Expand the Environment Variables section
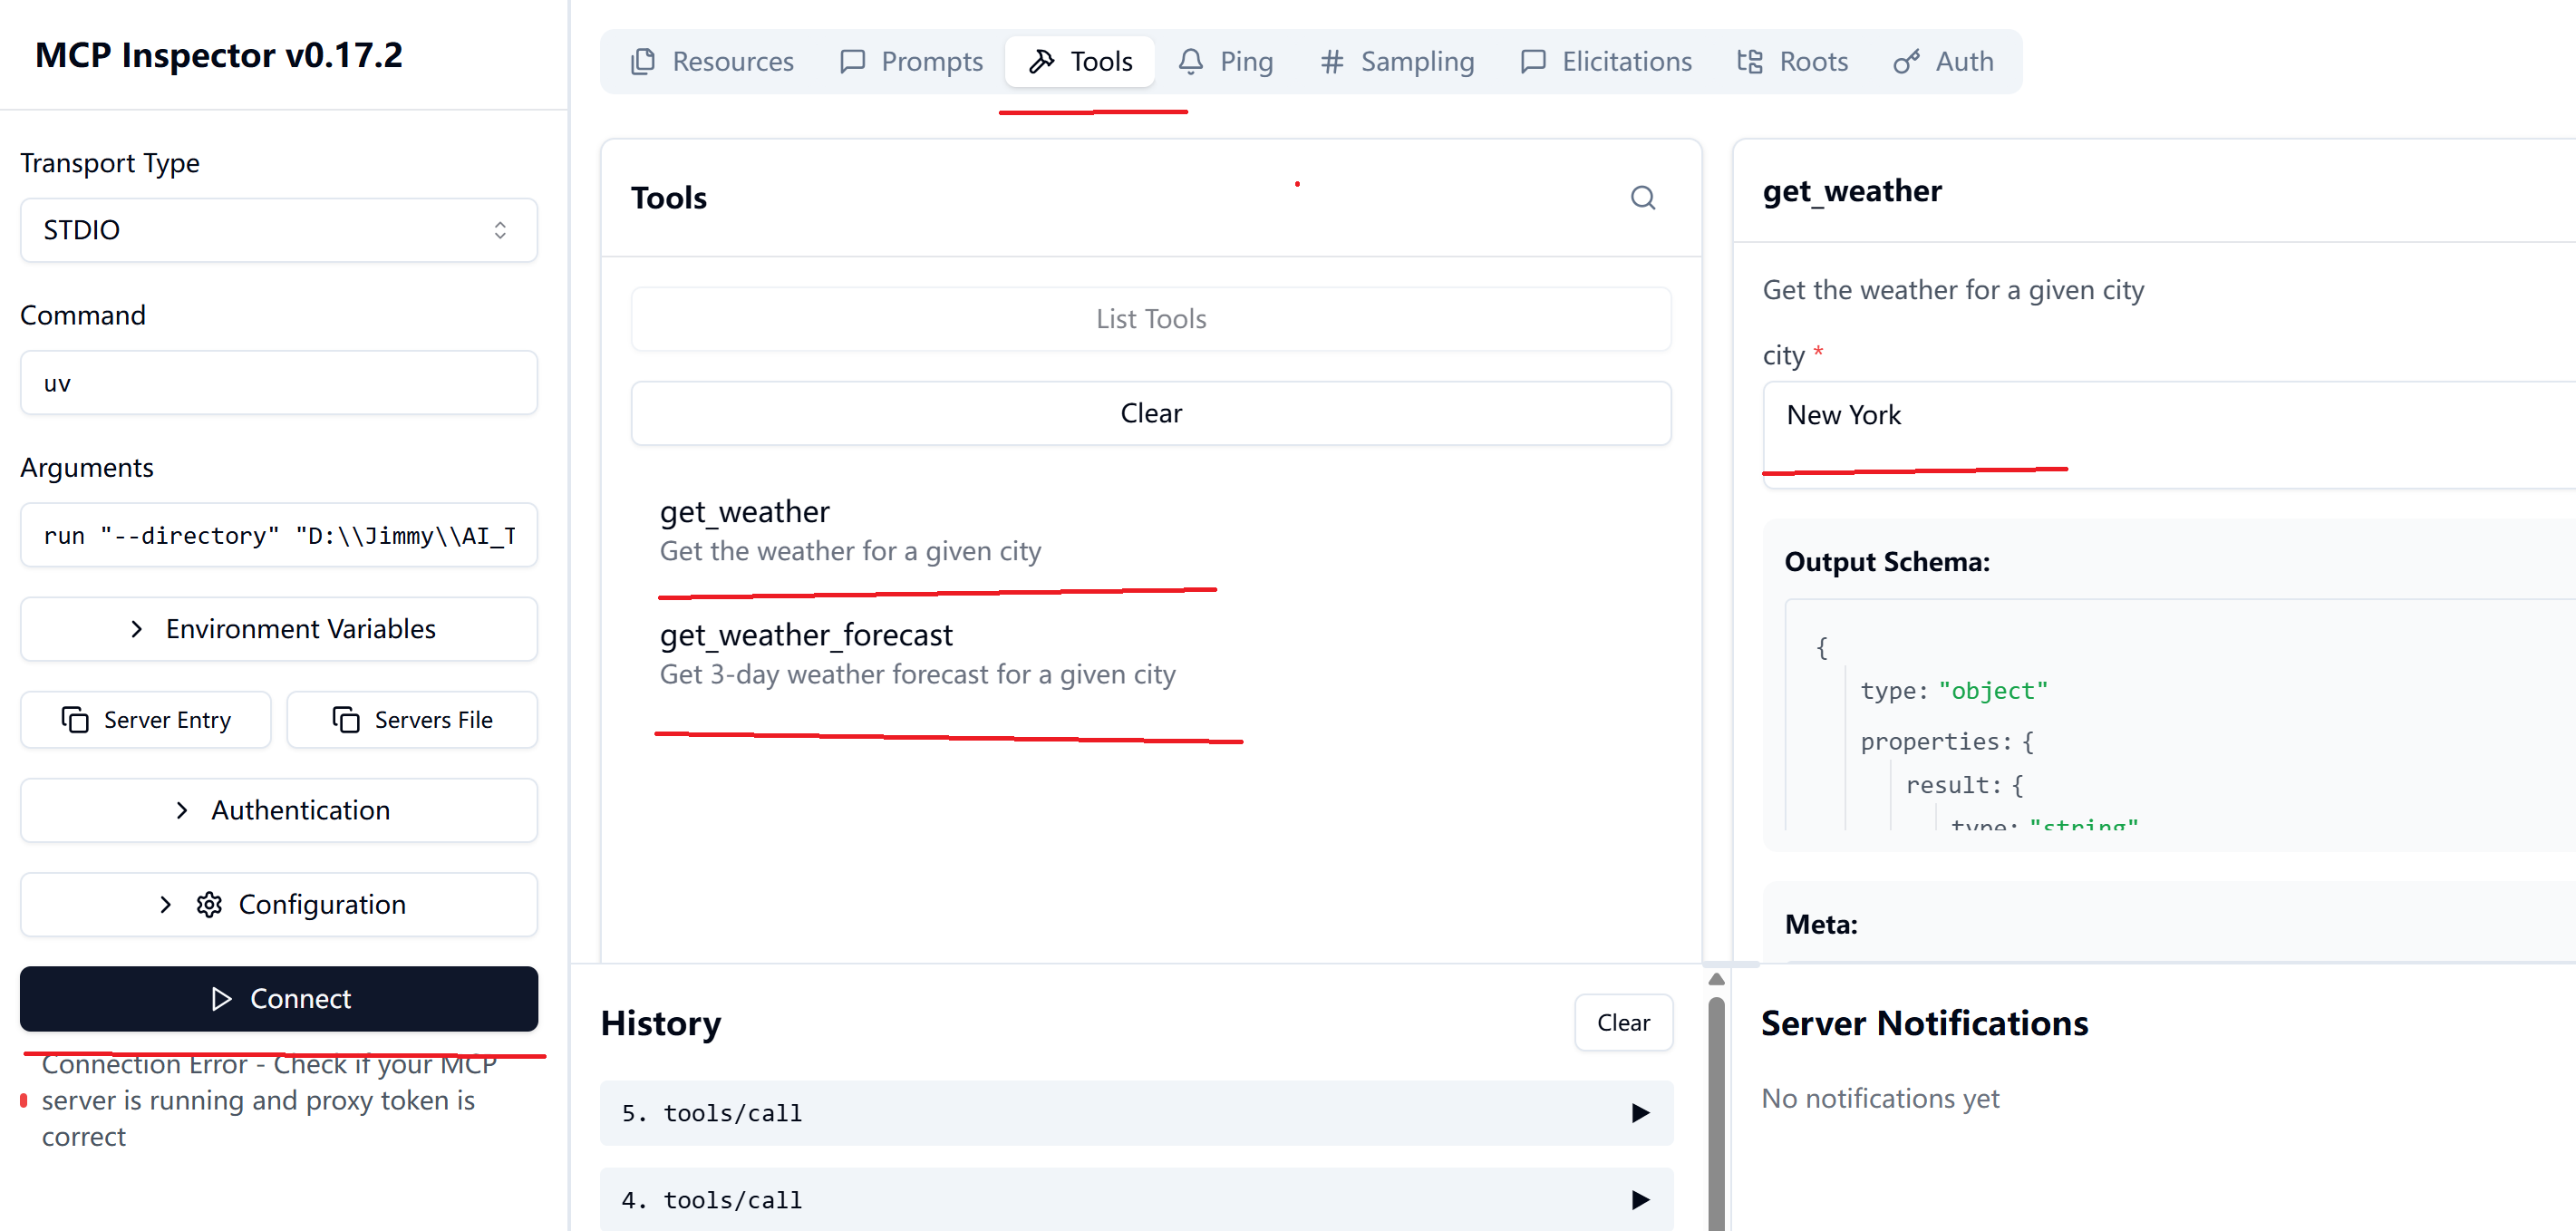The height and width of the screenshot is (1231, 2576). (279, 629)
